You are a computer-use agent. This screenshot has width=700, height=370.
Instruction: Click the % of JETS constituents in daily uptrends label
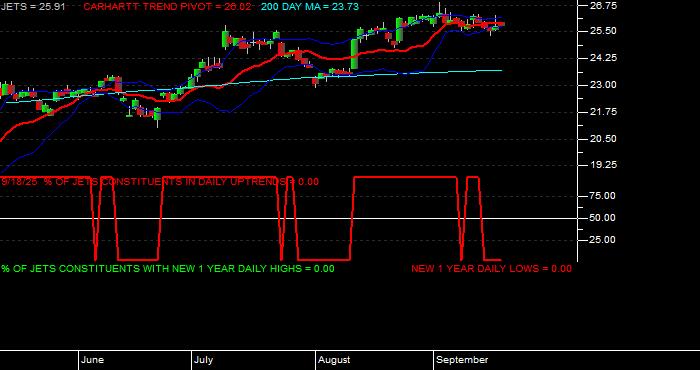pyautogui.click(x=160, y=182)
